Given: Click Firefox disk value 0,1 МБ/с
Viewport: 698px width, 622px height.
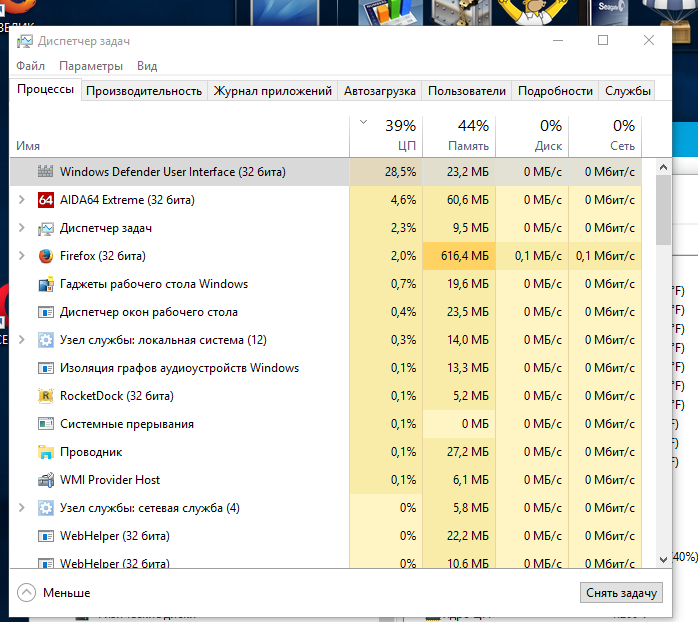Looking at the screenshot, I should click(x=538, y=256).
